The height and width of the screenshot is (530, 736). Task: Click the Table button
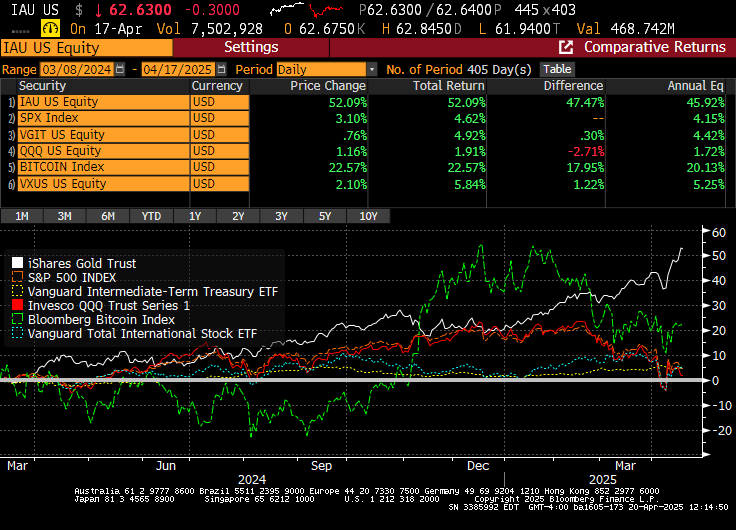pyautogui.click(x=557, y=69)
